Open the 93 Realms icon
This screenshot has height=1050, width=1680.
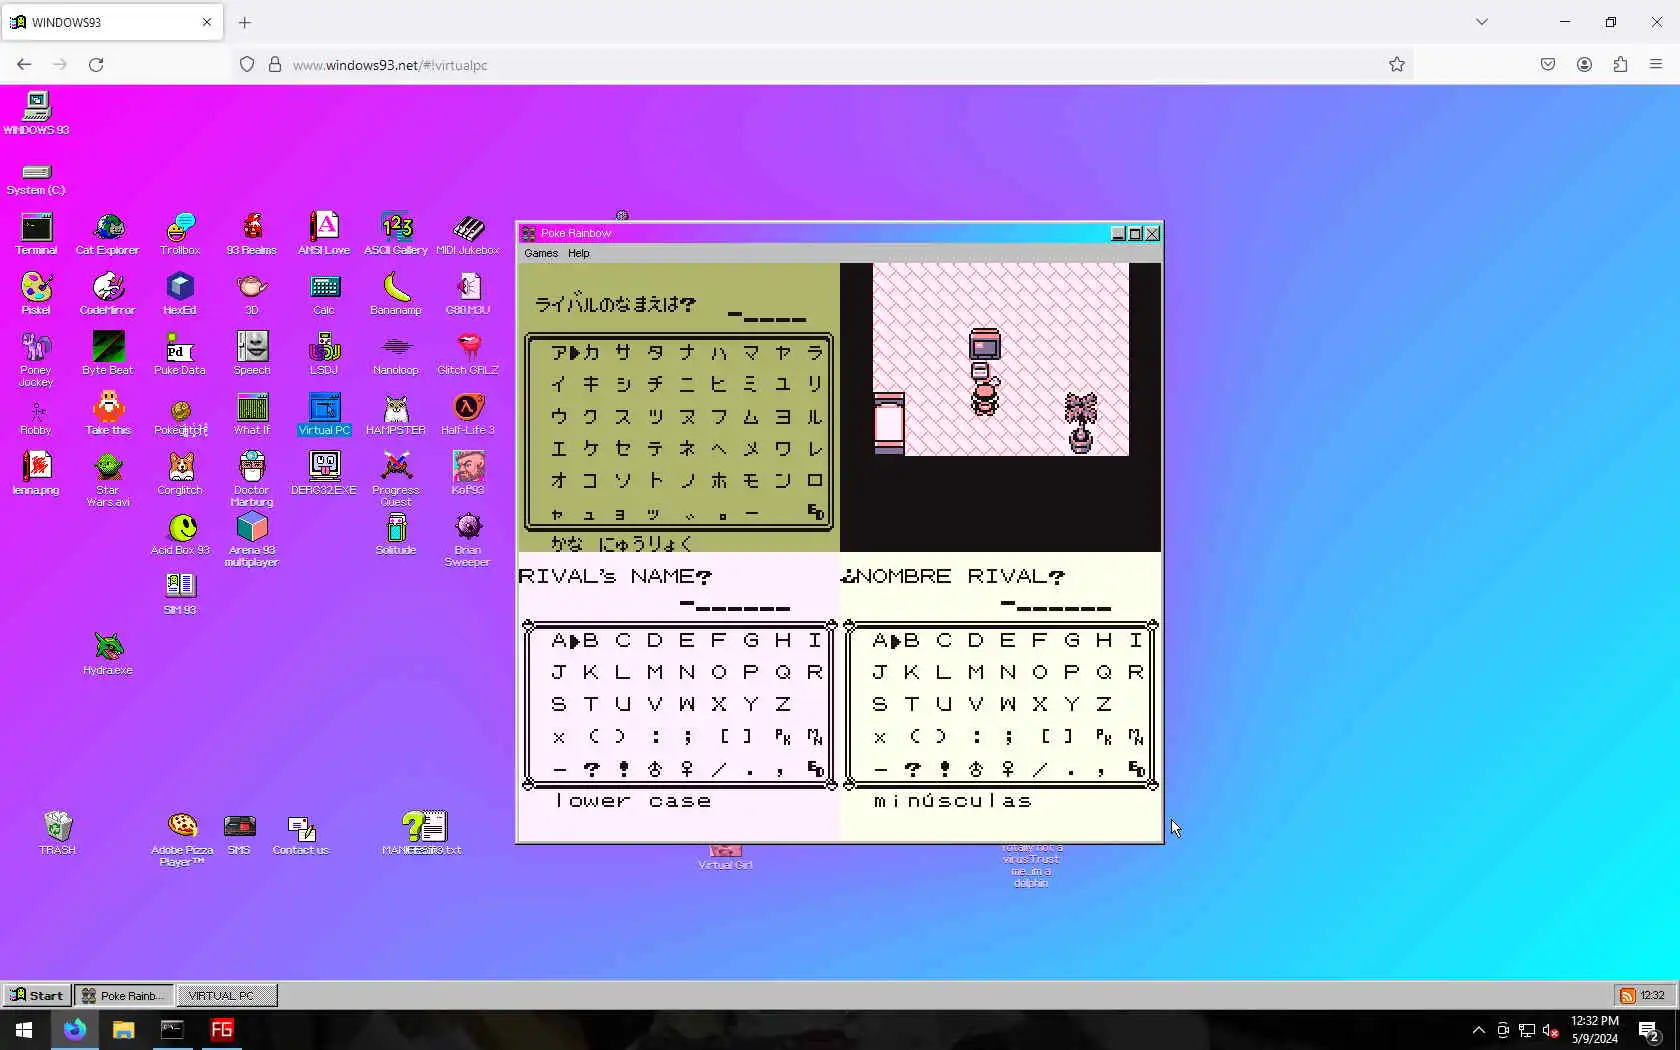[x=252, y=234]
